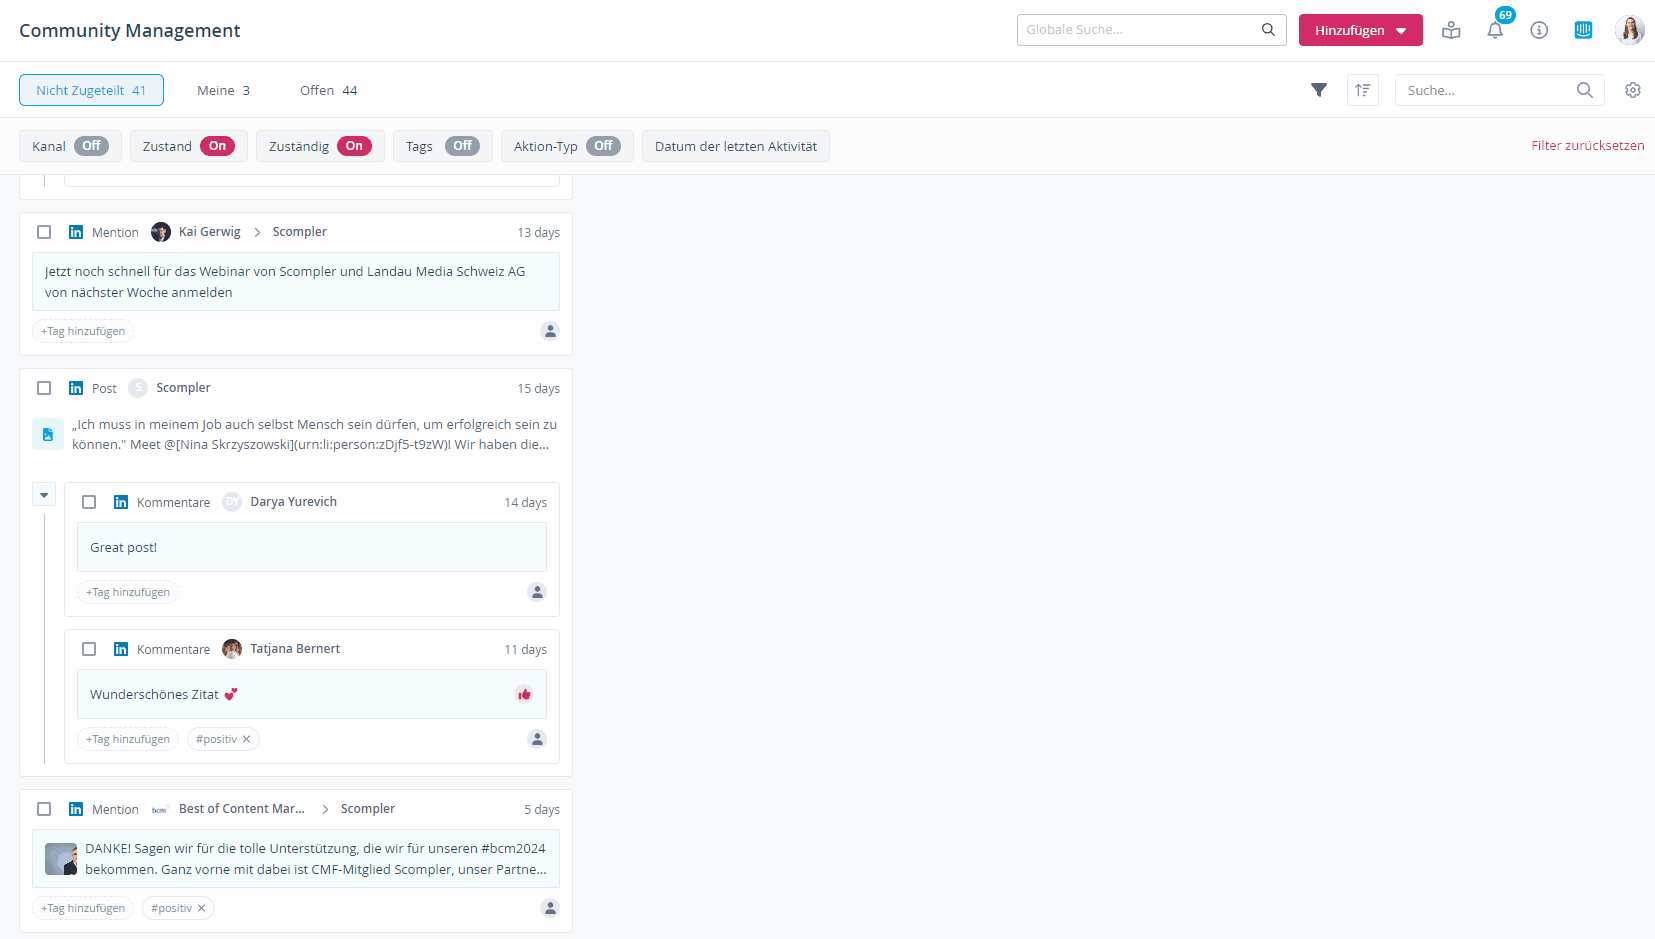The height and width of the screenshot is (939, 1655).
Task: Open the sort order icon
Action: point(1362,90)
